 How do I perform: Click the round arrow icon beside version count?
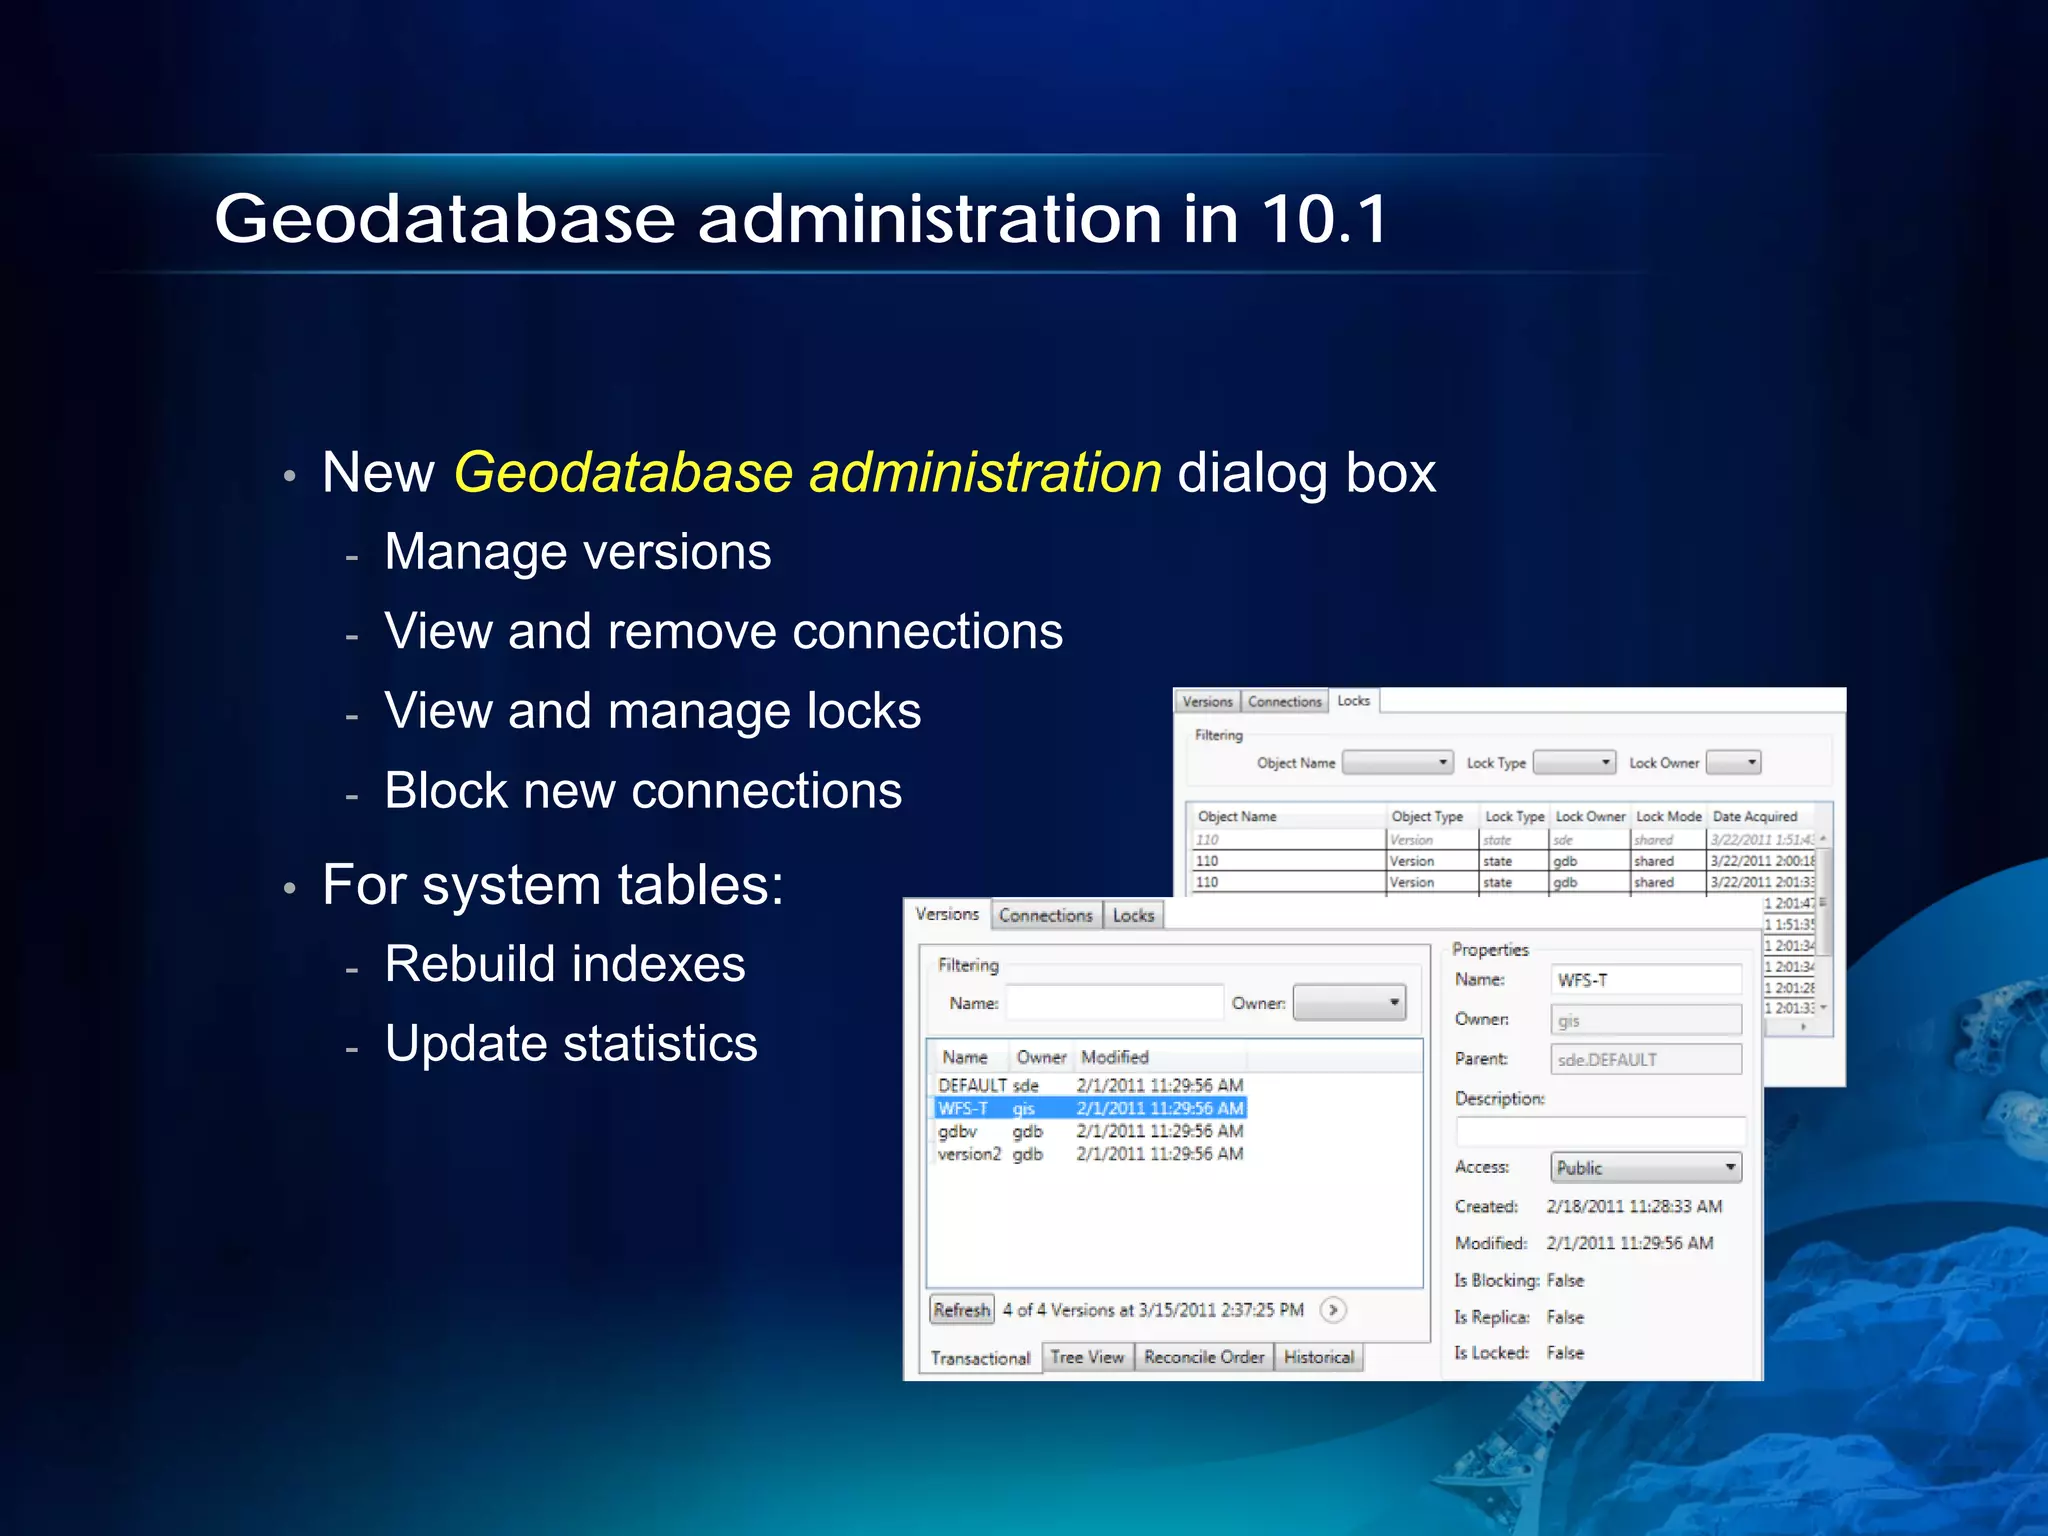pos(1333,1309)
